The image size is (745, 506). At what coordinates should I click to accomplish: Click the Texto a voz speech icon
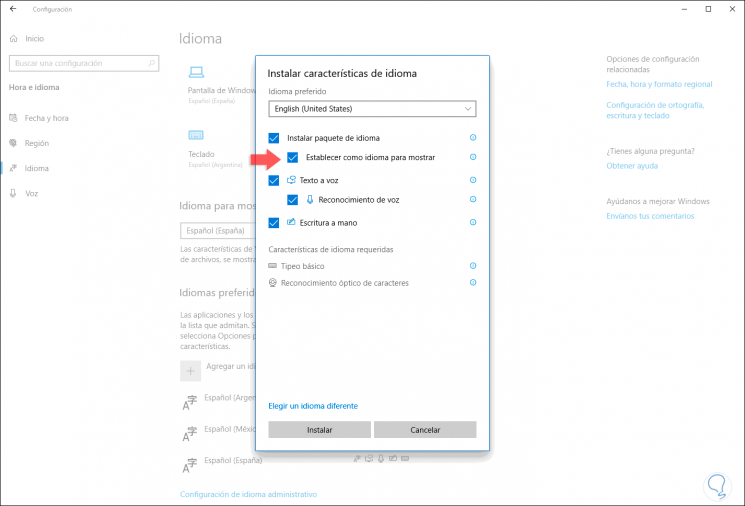(291, 180)
